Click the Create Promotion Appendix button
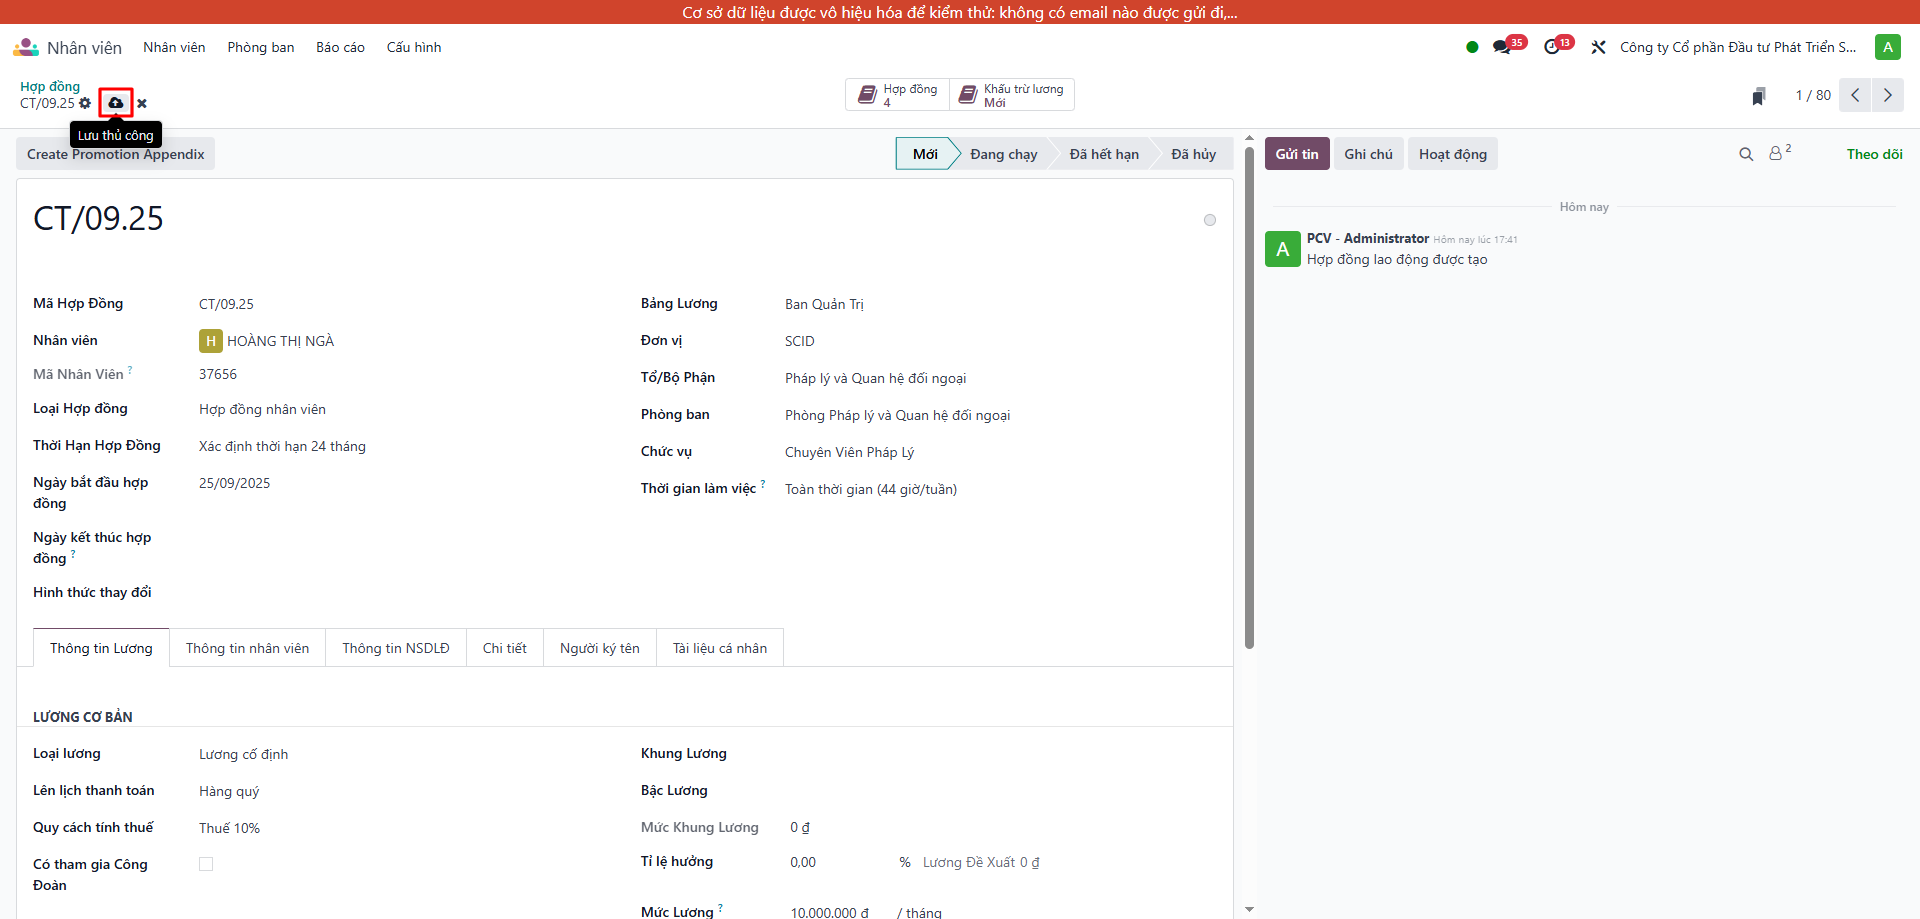 [x=116, y=154]
